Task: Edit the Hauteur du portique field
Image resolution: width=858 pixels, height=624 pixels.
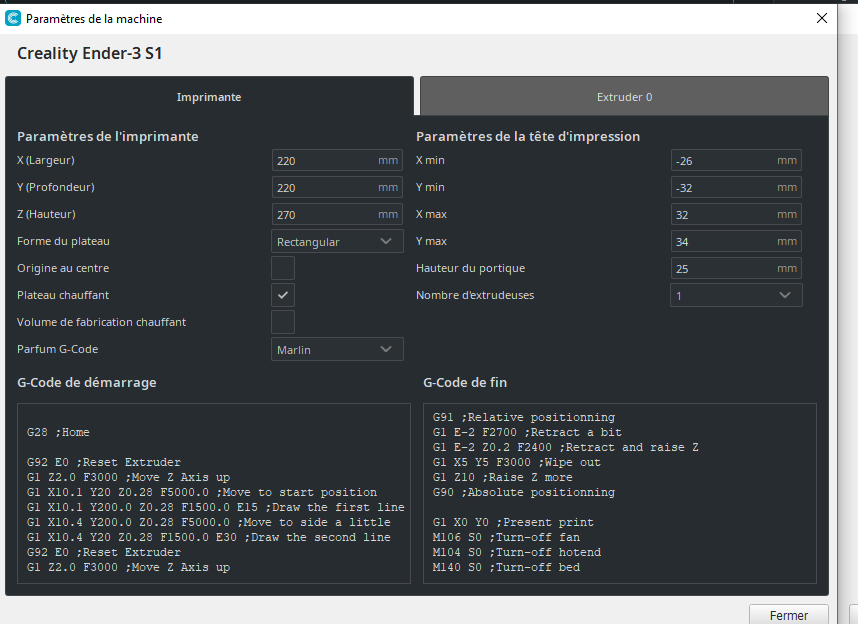Action: [737, 268]
